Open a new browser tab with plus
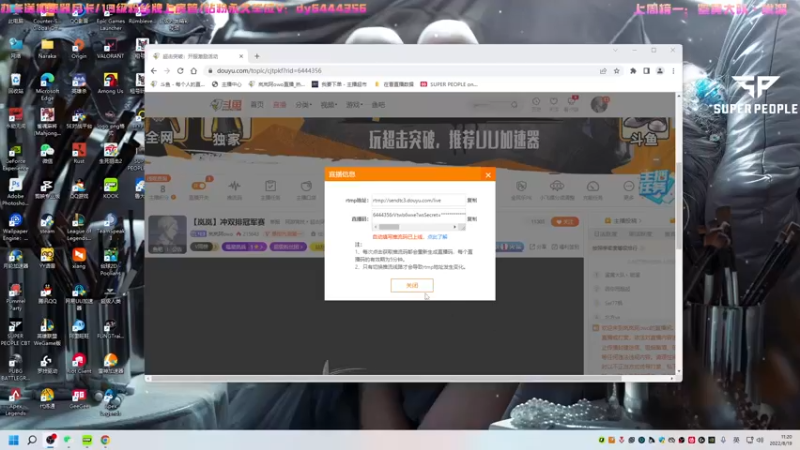The height and width of the screenshot is (450, 800). coord(257,56)
